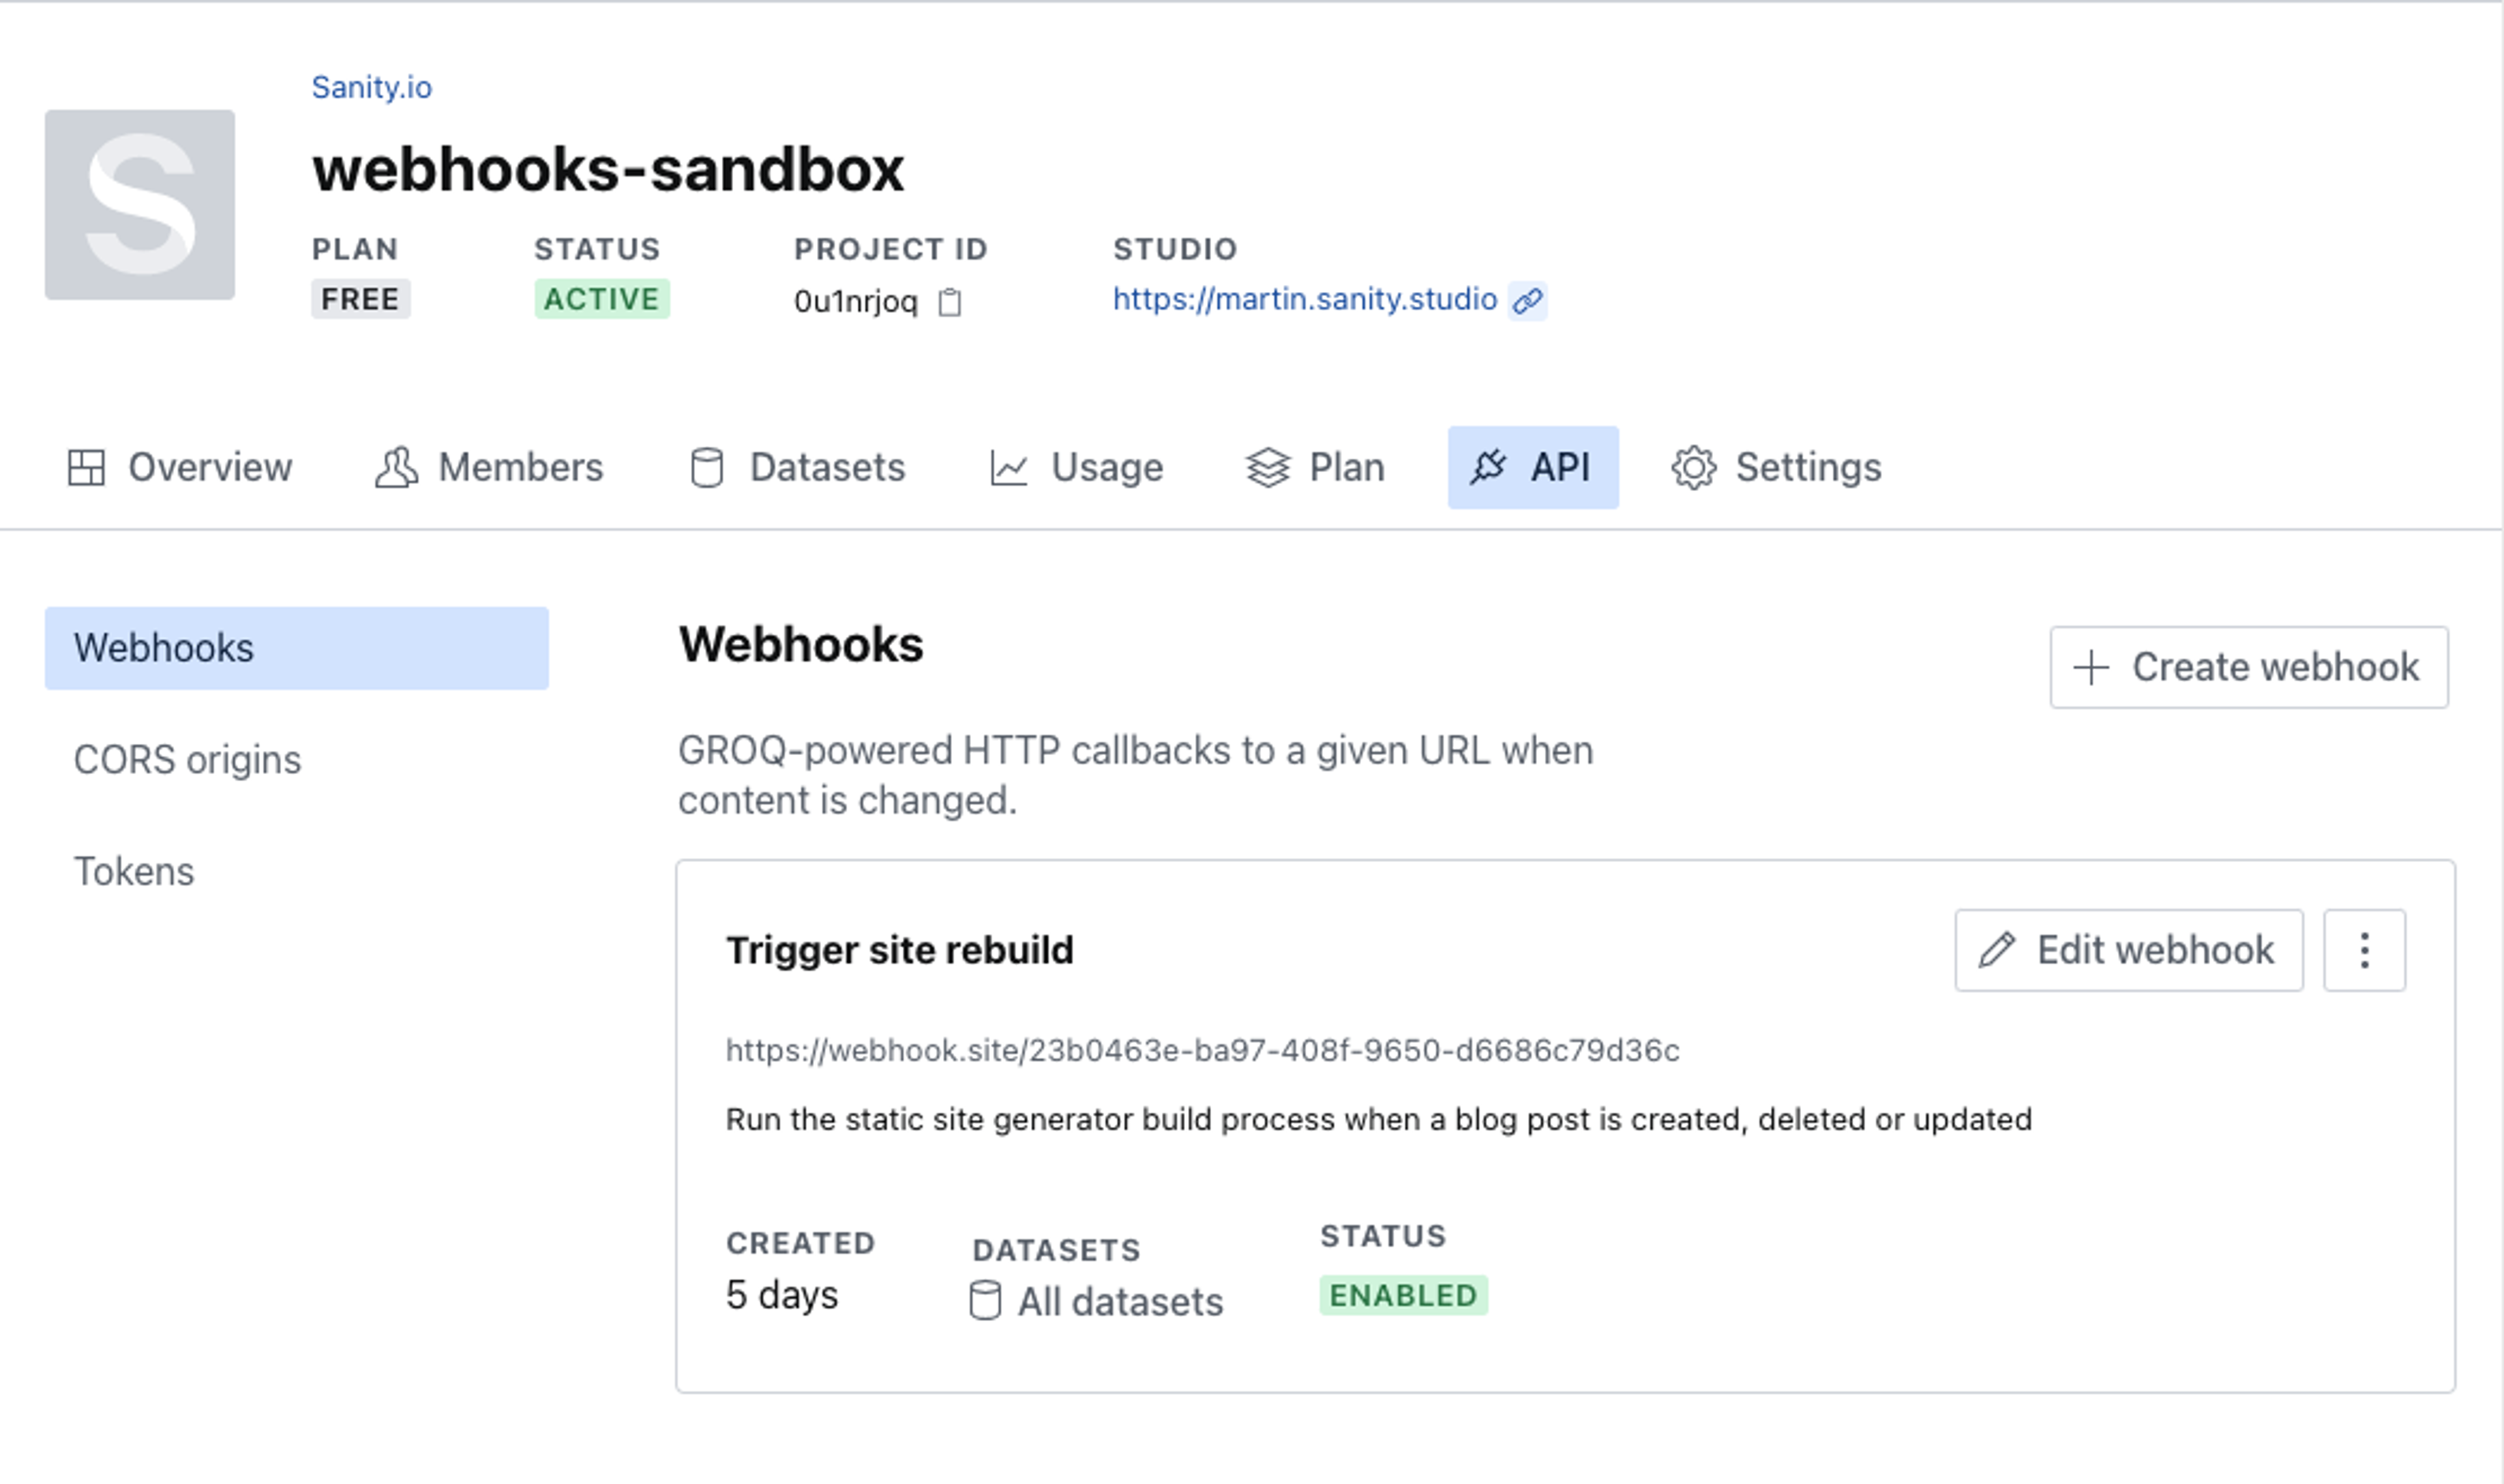Screen dimensions: 2504x1484
Task: Click the pencil icon on Edit webhook
Action: [1997, 950]
